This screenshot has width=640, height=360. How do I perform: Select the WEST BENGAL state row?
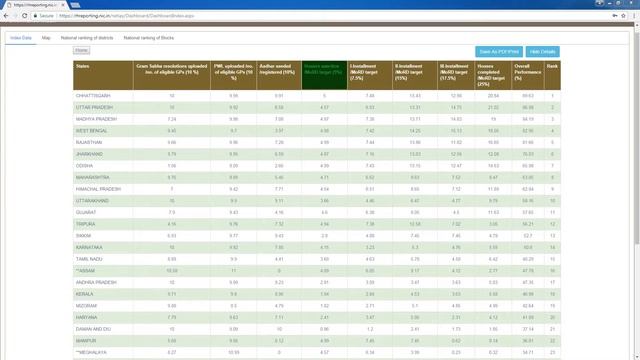tap(317, 131)
